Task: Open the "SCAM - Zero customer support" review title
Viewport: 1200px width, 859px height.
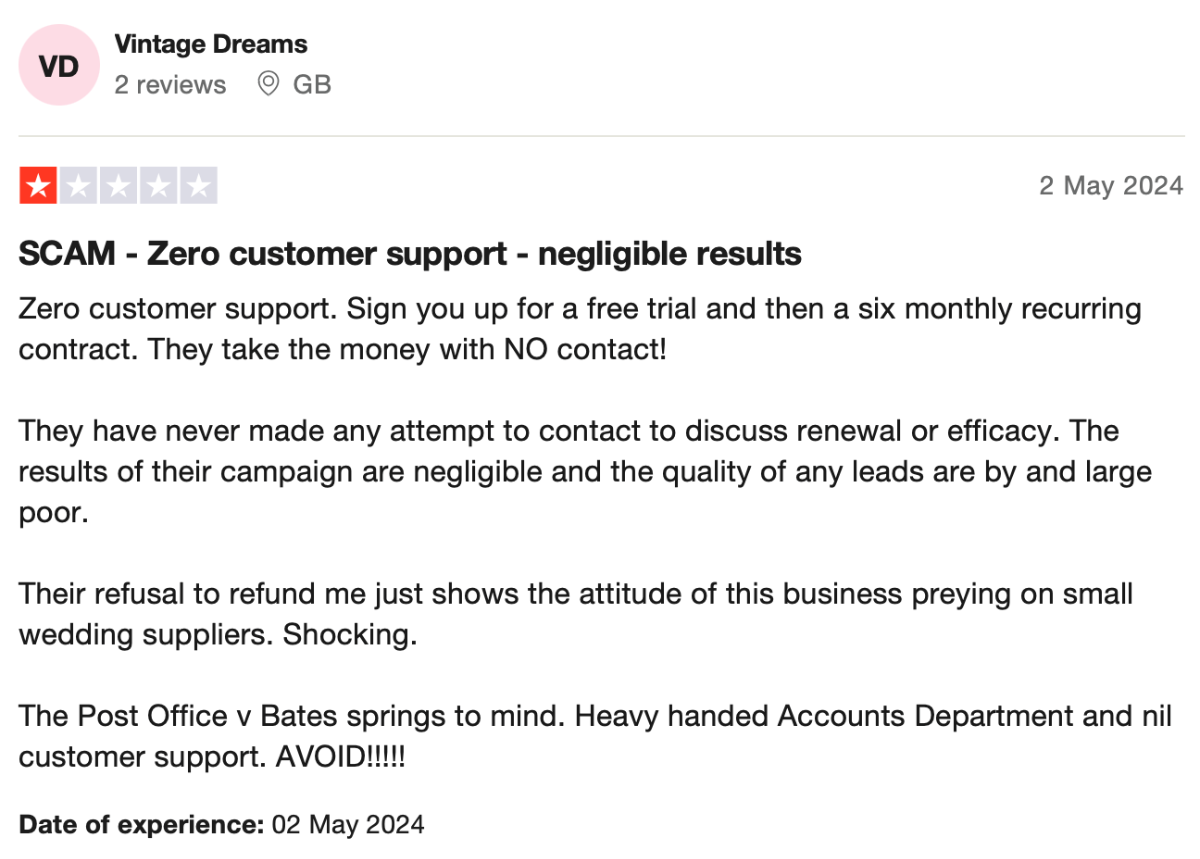Action: click(x=410, y=254)
